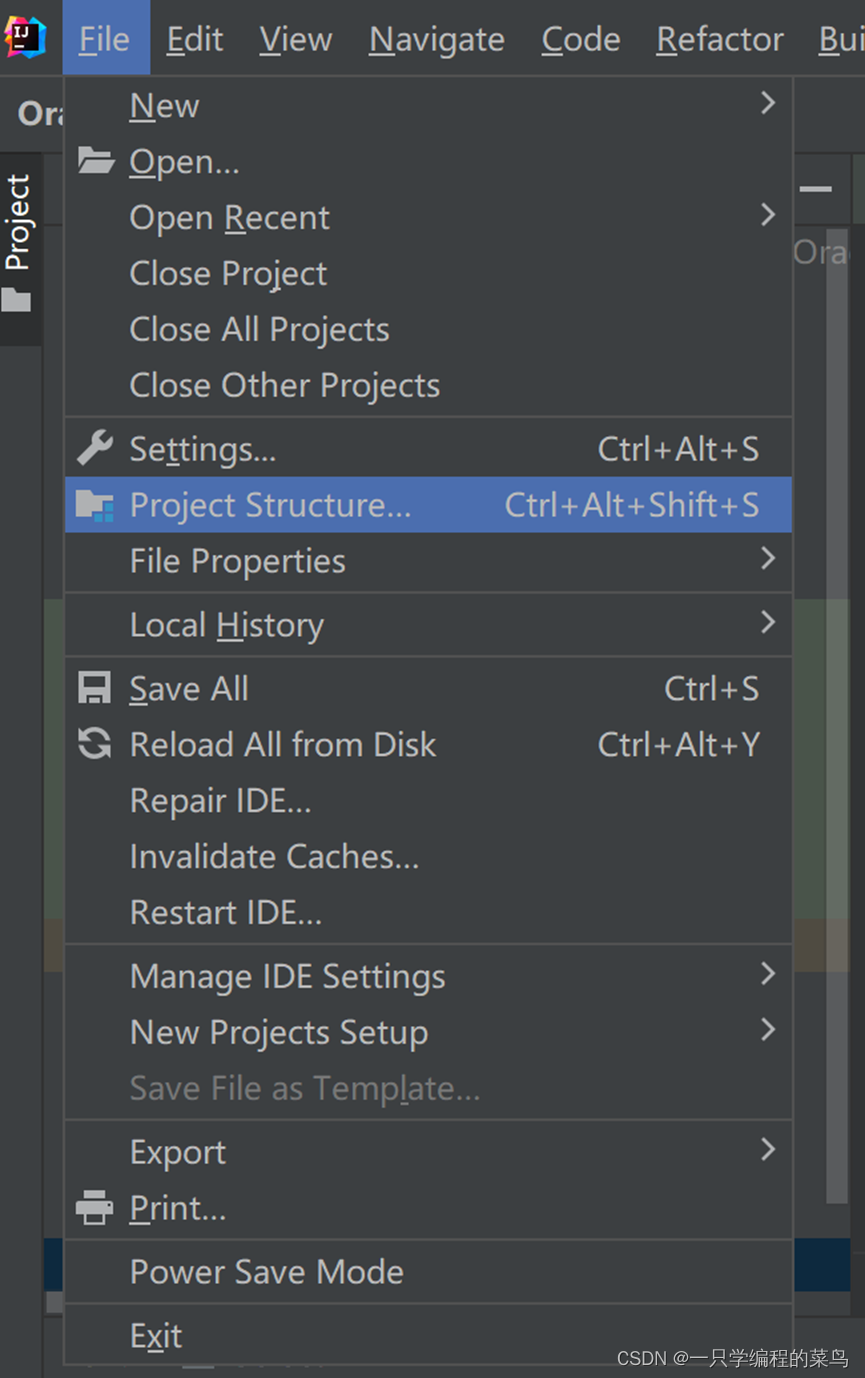The image size is (865, 1378).
Task: Click the Project tool window folder icon
Action: (17, 300)
